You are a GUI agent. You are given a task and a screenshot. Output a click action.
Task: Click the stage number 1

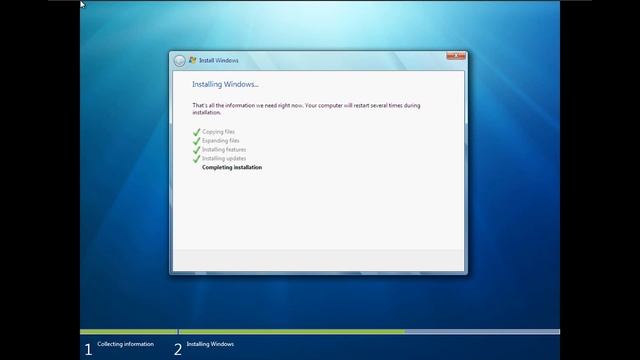coord(88,350)
